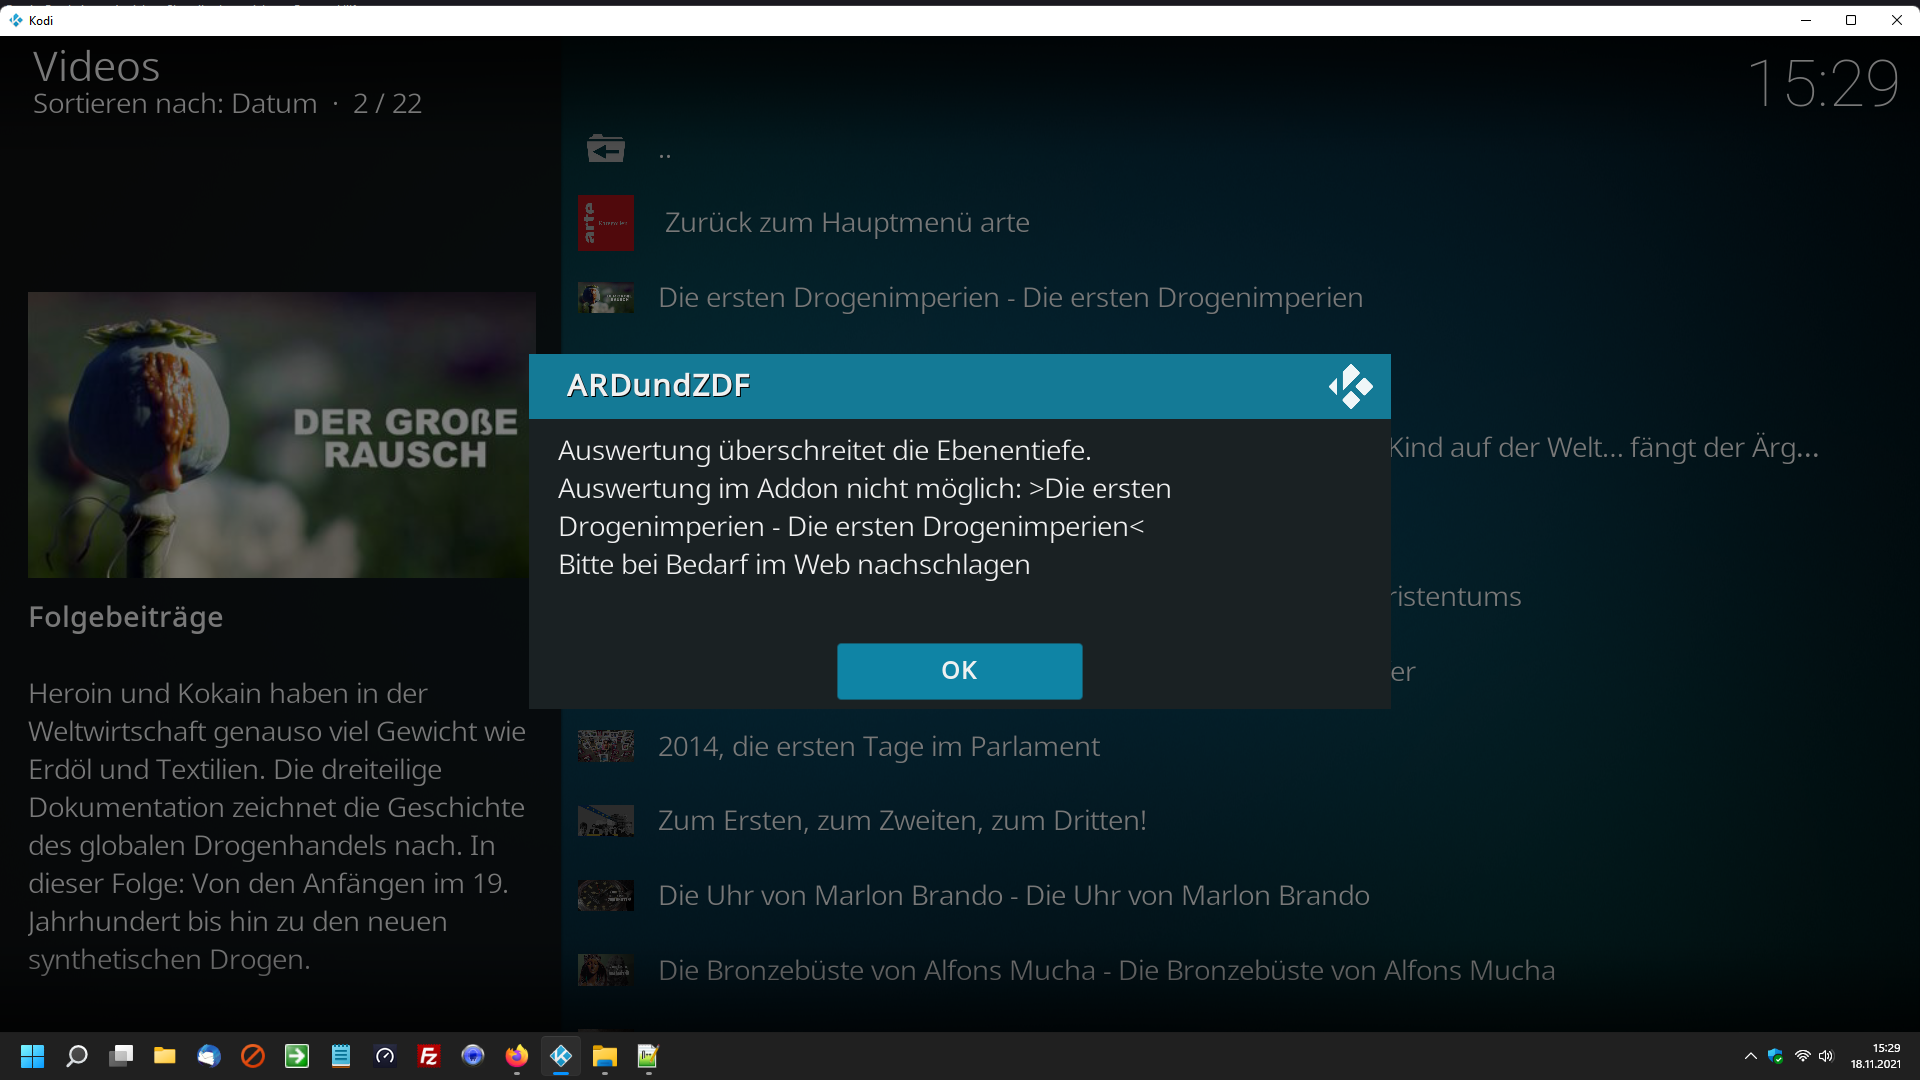This screenshot has width=1920, height=1080.
Task: Click thumbnail beside Marlon Brando entry
Action: pyautogui.click(x=605, y=895)
